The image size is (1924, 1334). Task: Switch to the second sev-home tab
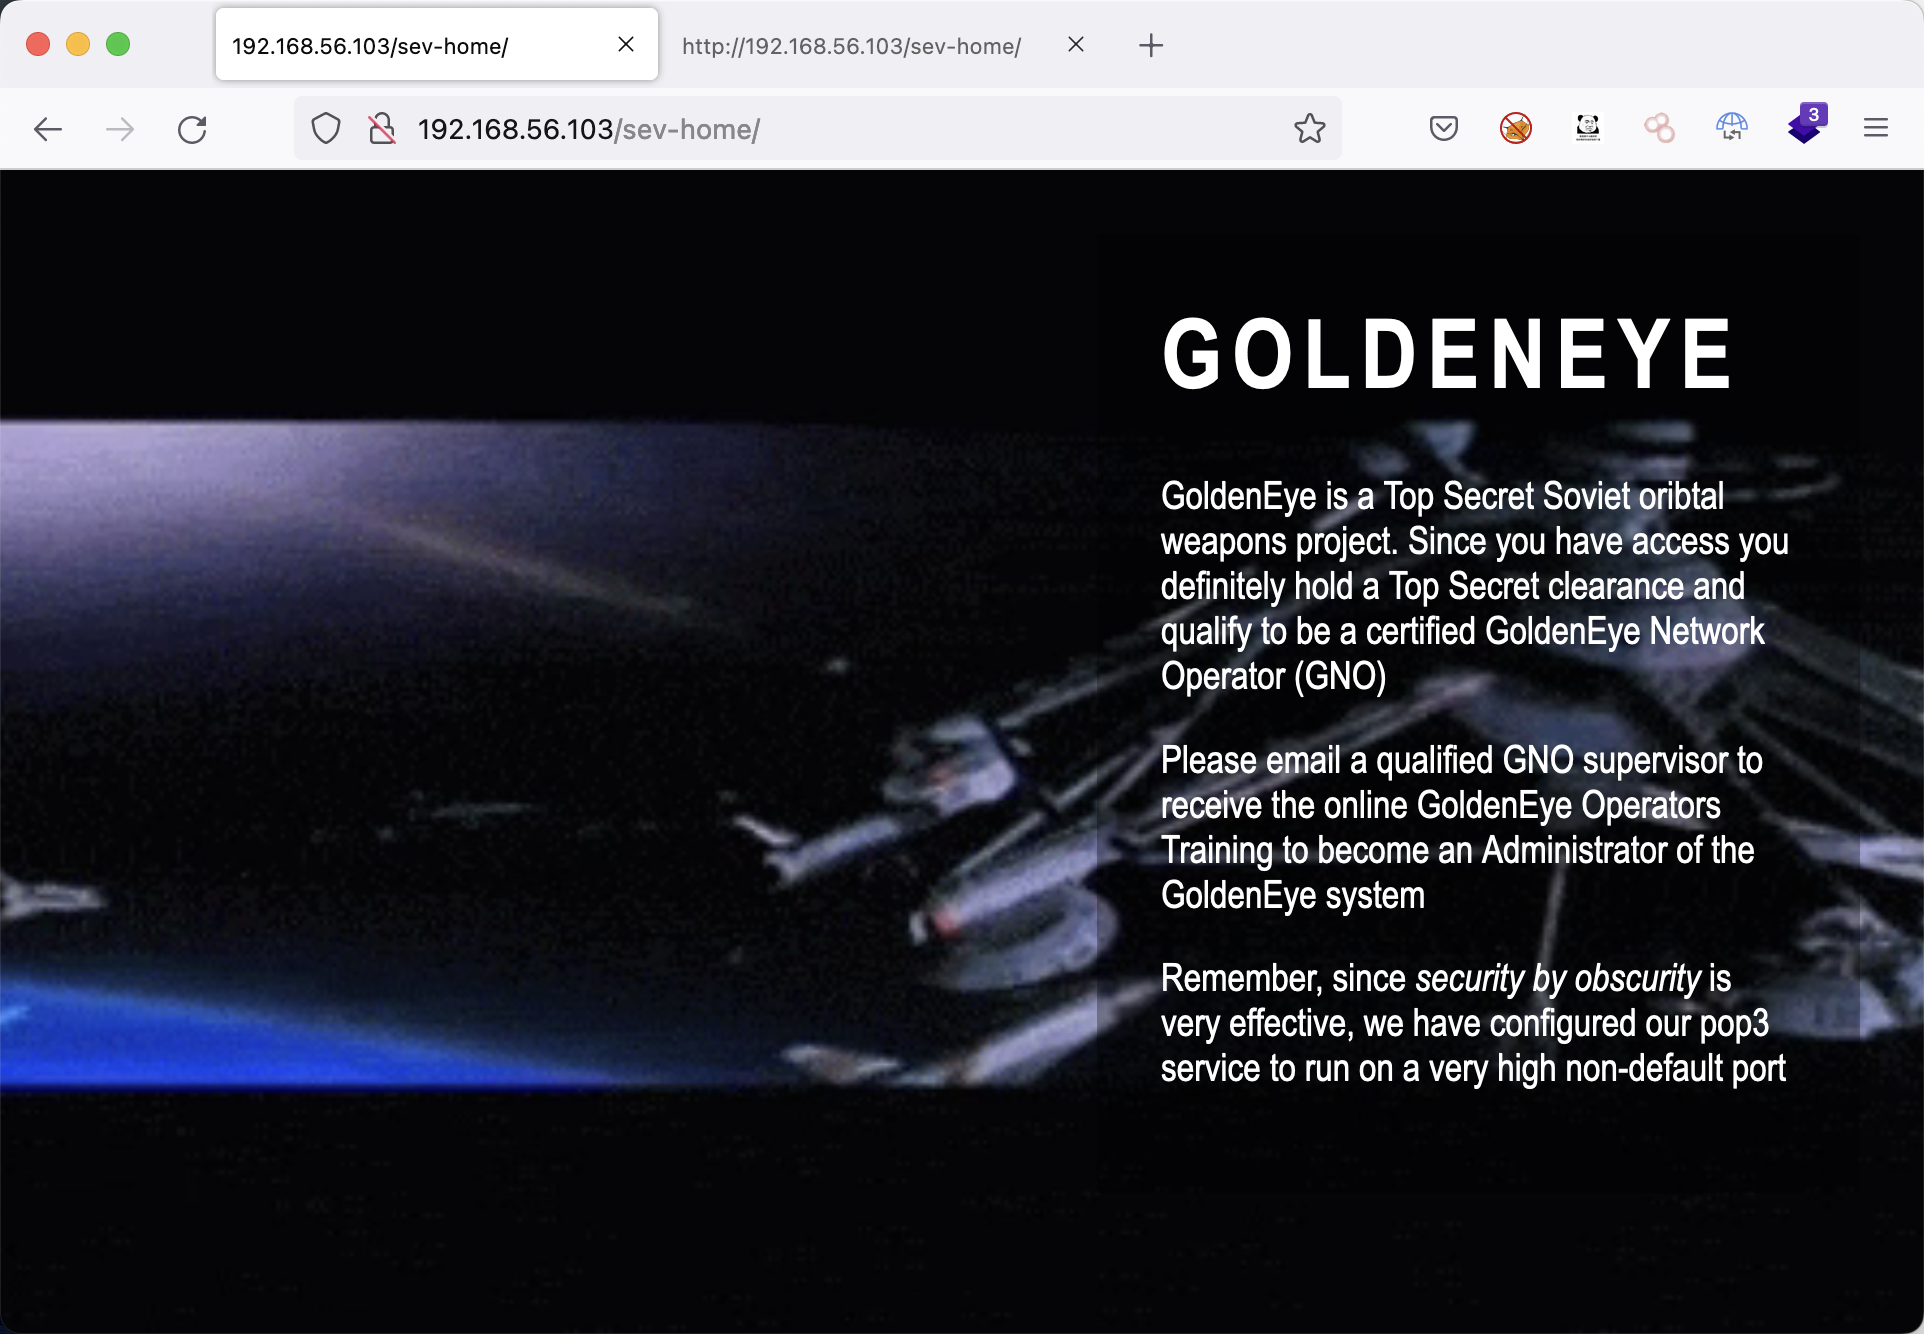coord(850,46)
